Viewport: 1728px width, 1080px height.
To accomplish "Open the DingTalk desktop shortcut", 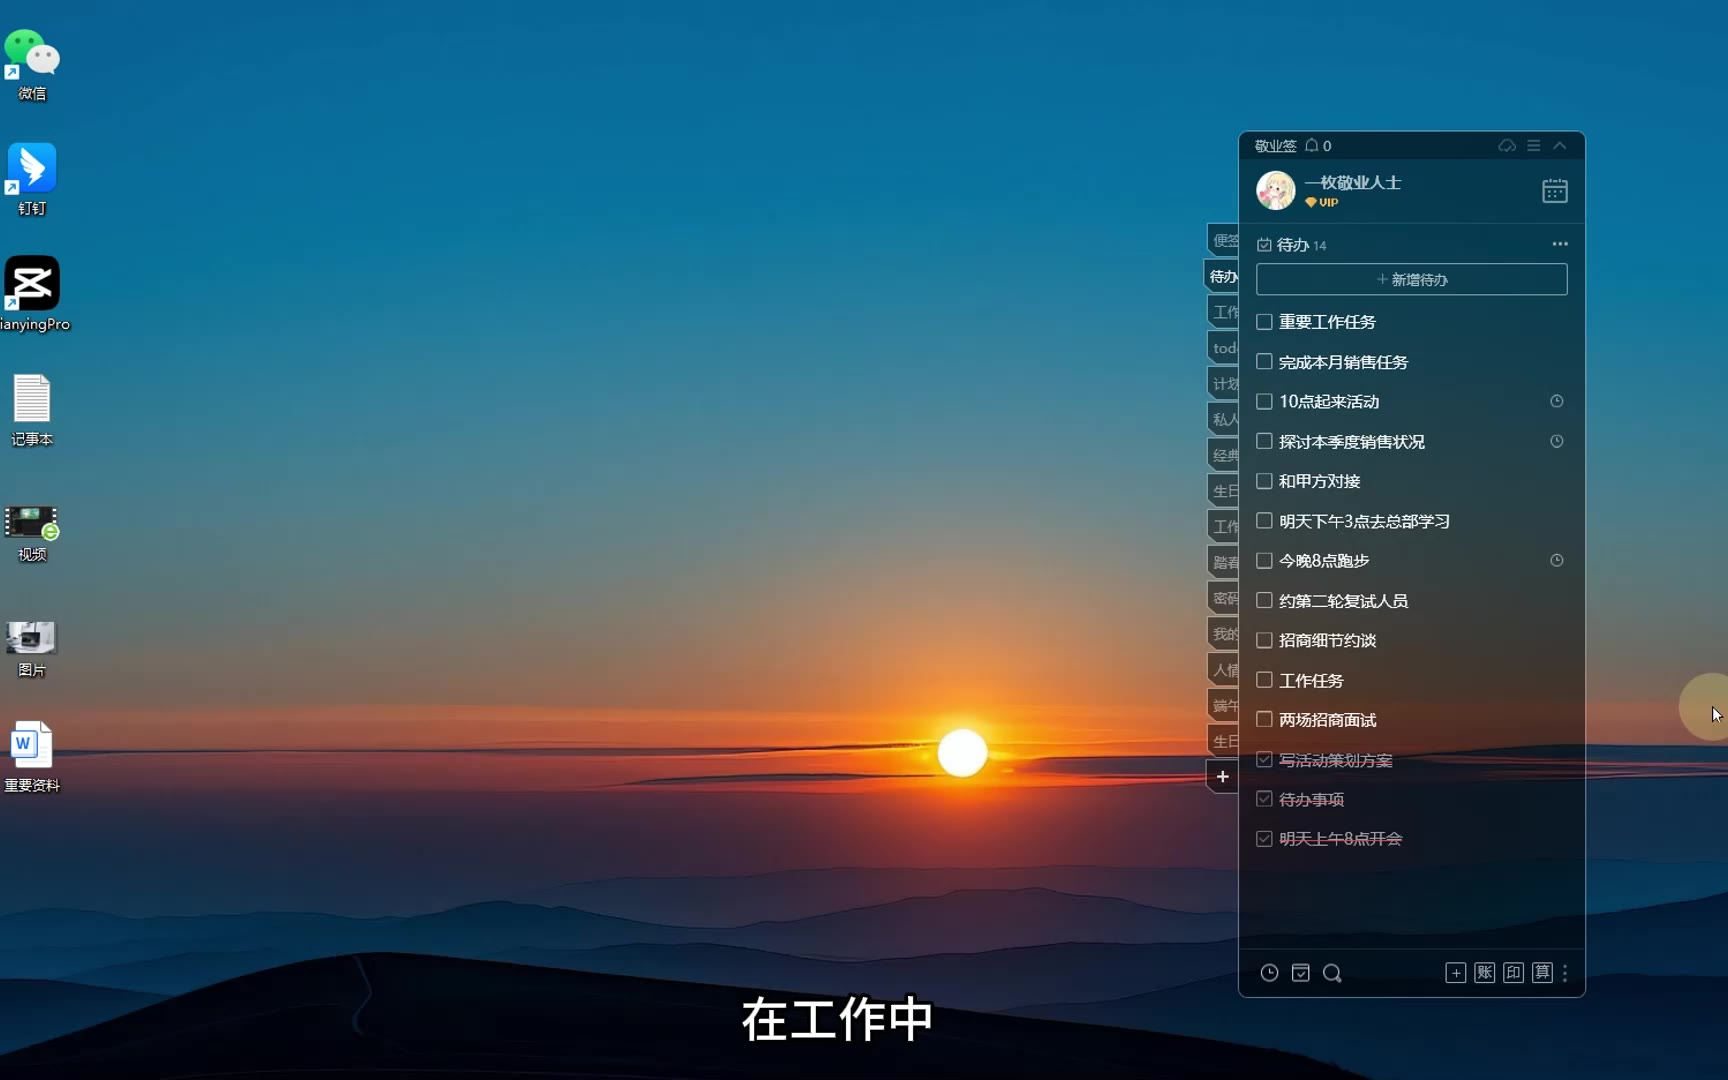I will (x=32, y=179).
